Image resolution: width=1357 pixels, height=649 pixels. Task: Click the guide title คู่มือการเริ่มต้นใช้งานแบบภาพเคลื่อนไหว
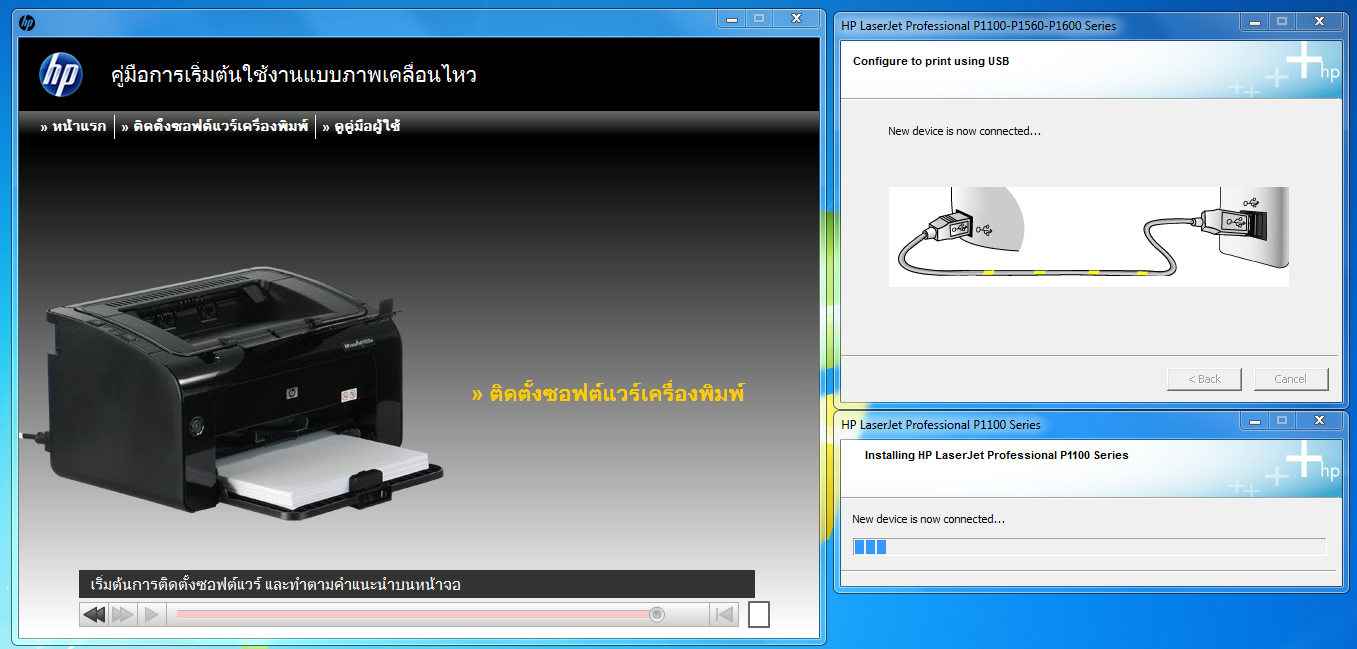294,75
